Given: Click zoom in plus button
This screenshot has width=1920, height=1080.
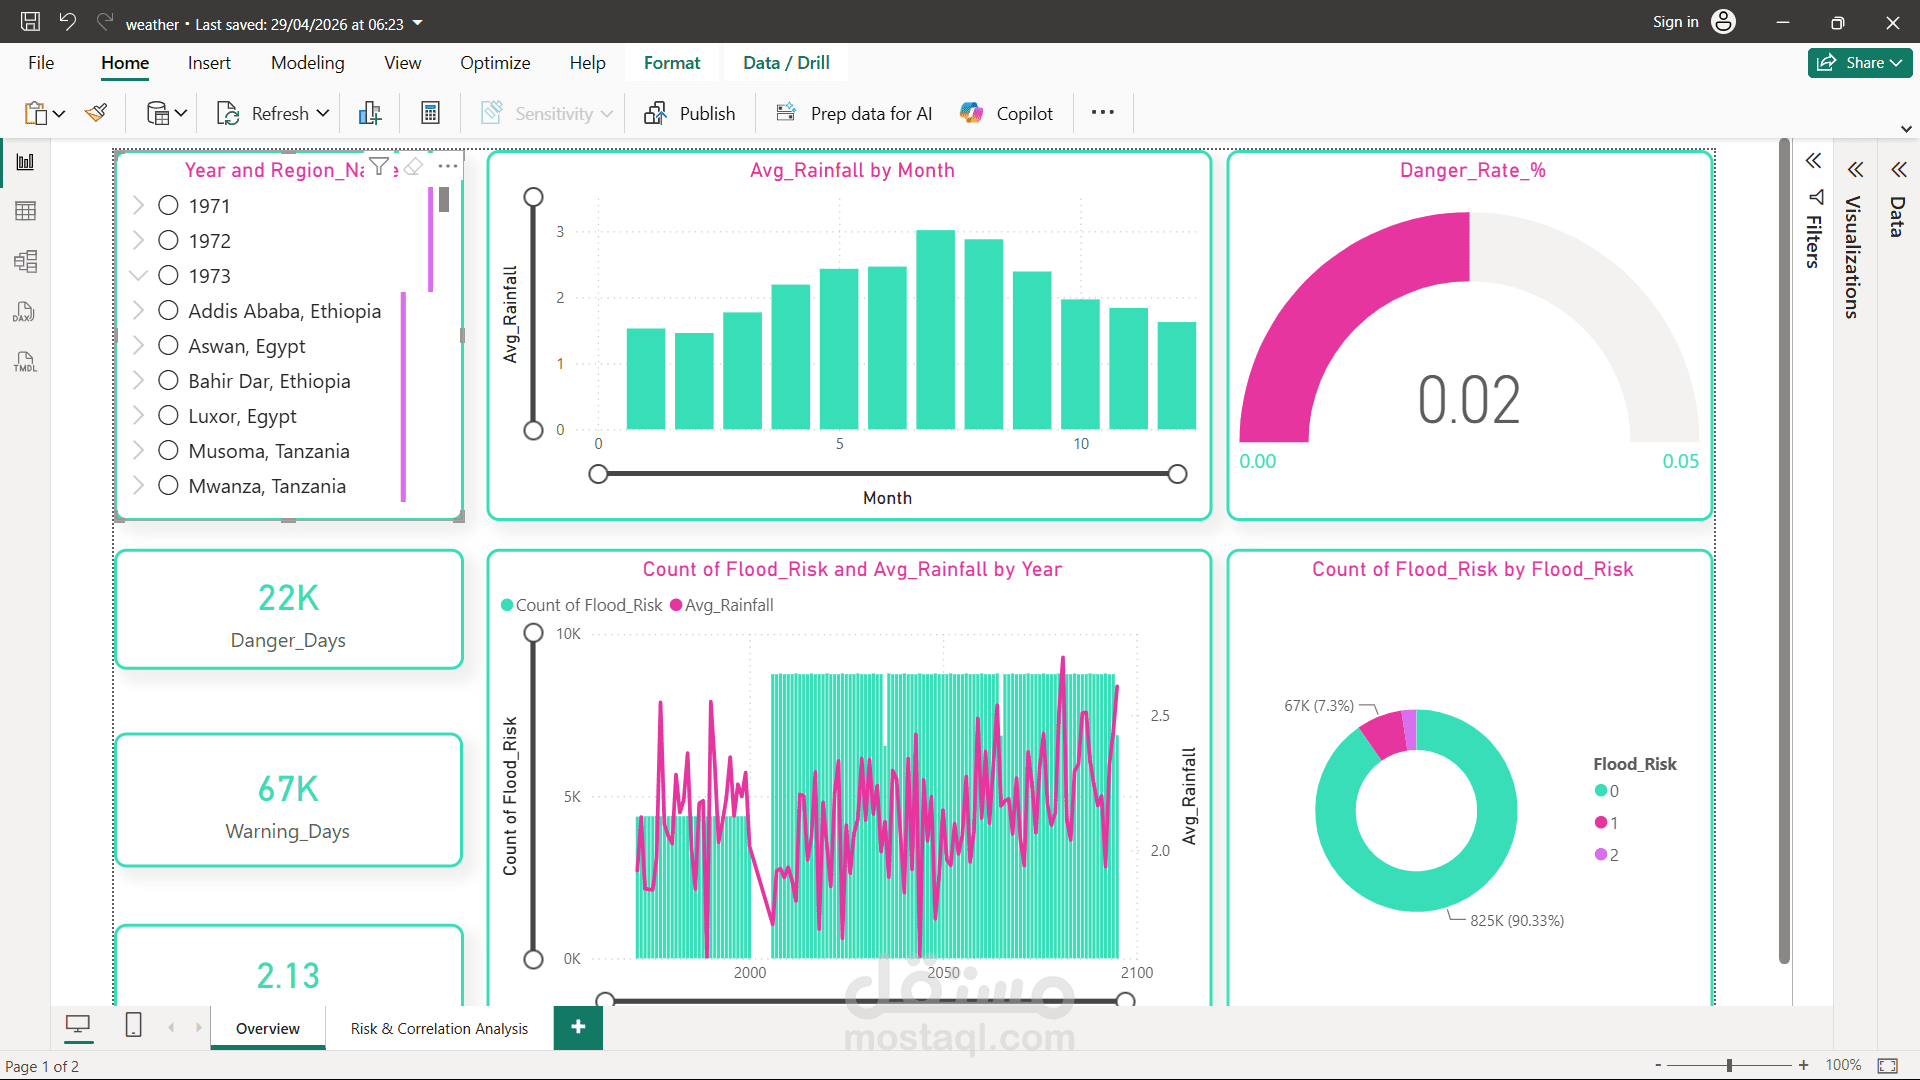Looking at the screenshot, I should (1803, 1065).
